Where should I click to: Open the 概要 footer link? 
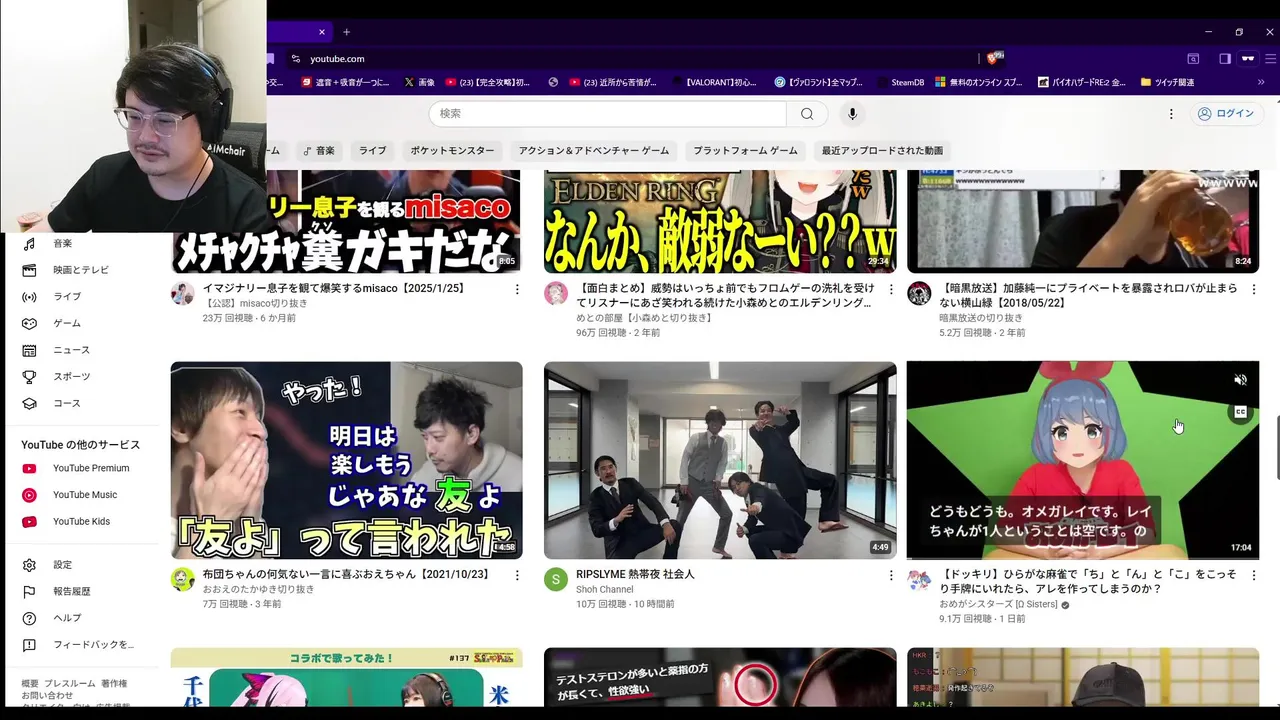30,683
